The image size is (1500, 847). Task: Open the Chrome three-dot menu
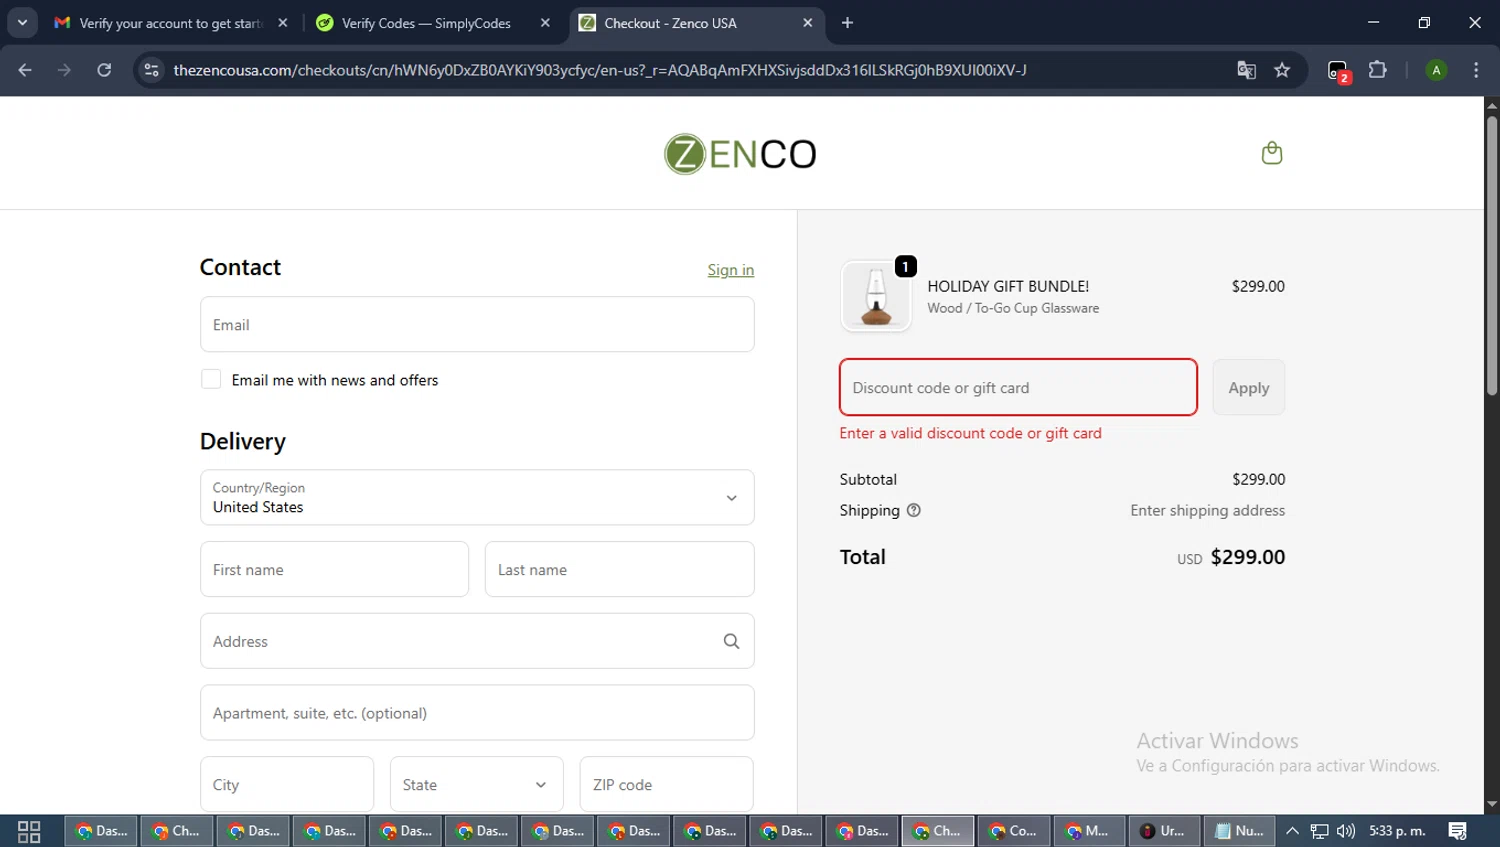[1476, 70]
